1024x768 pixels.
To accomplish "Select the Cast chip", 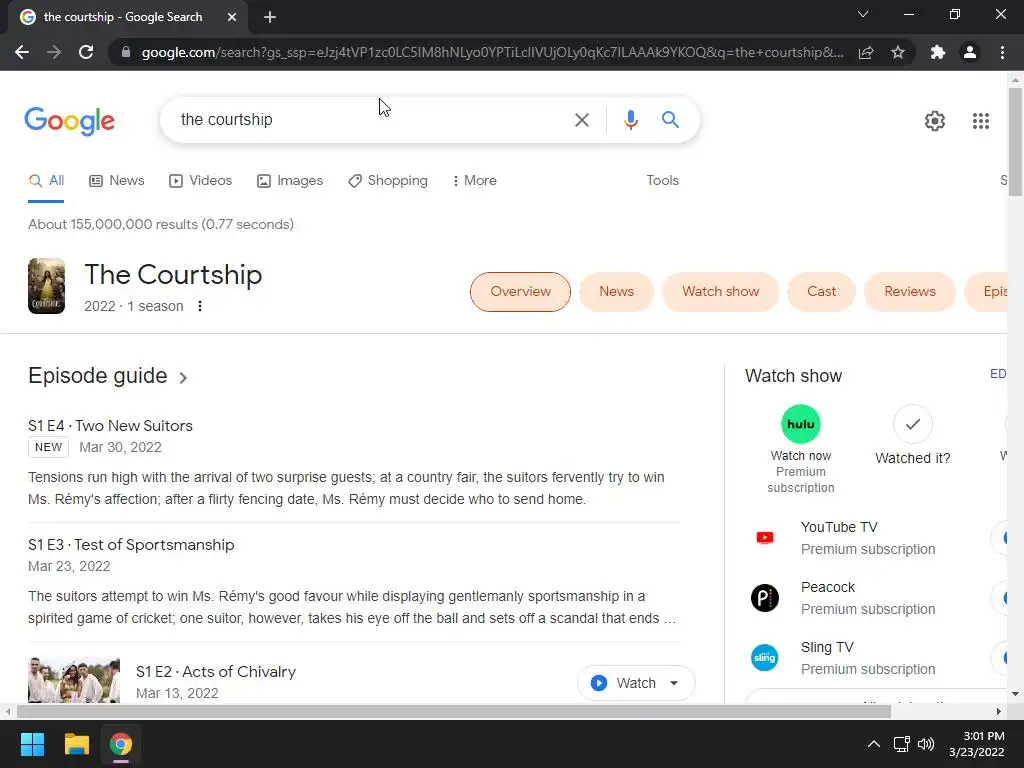I will pos(821,292).
